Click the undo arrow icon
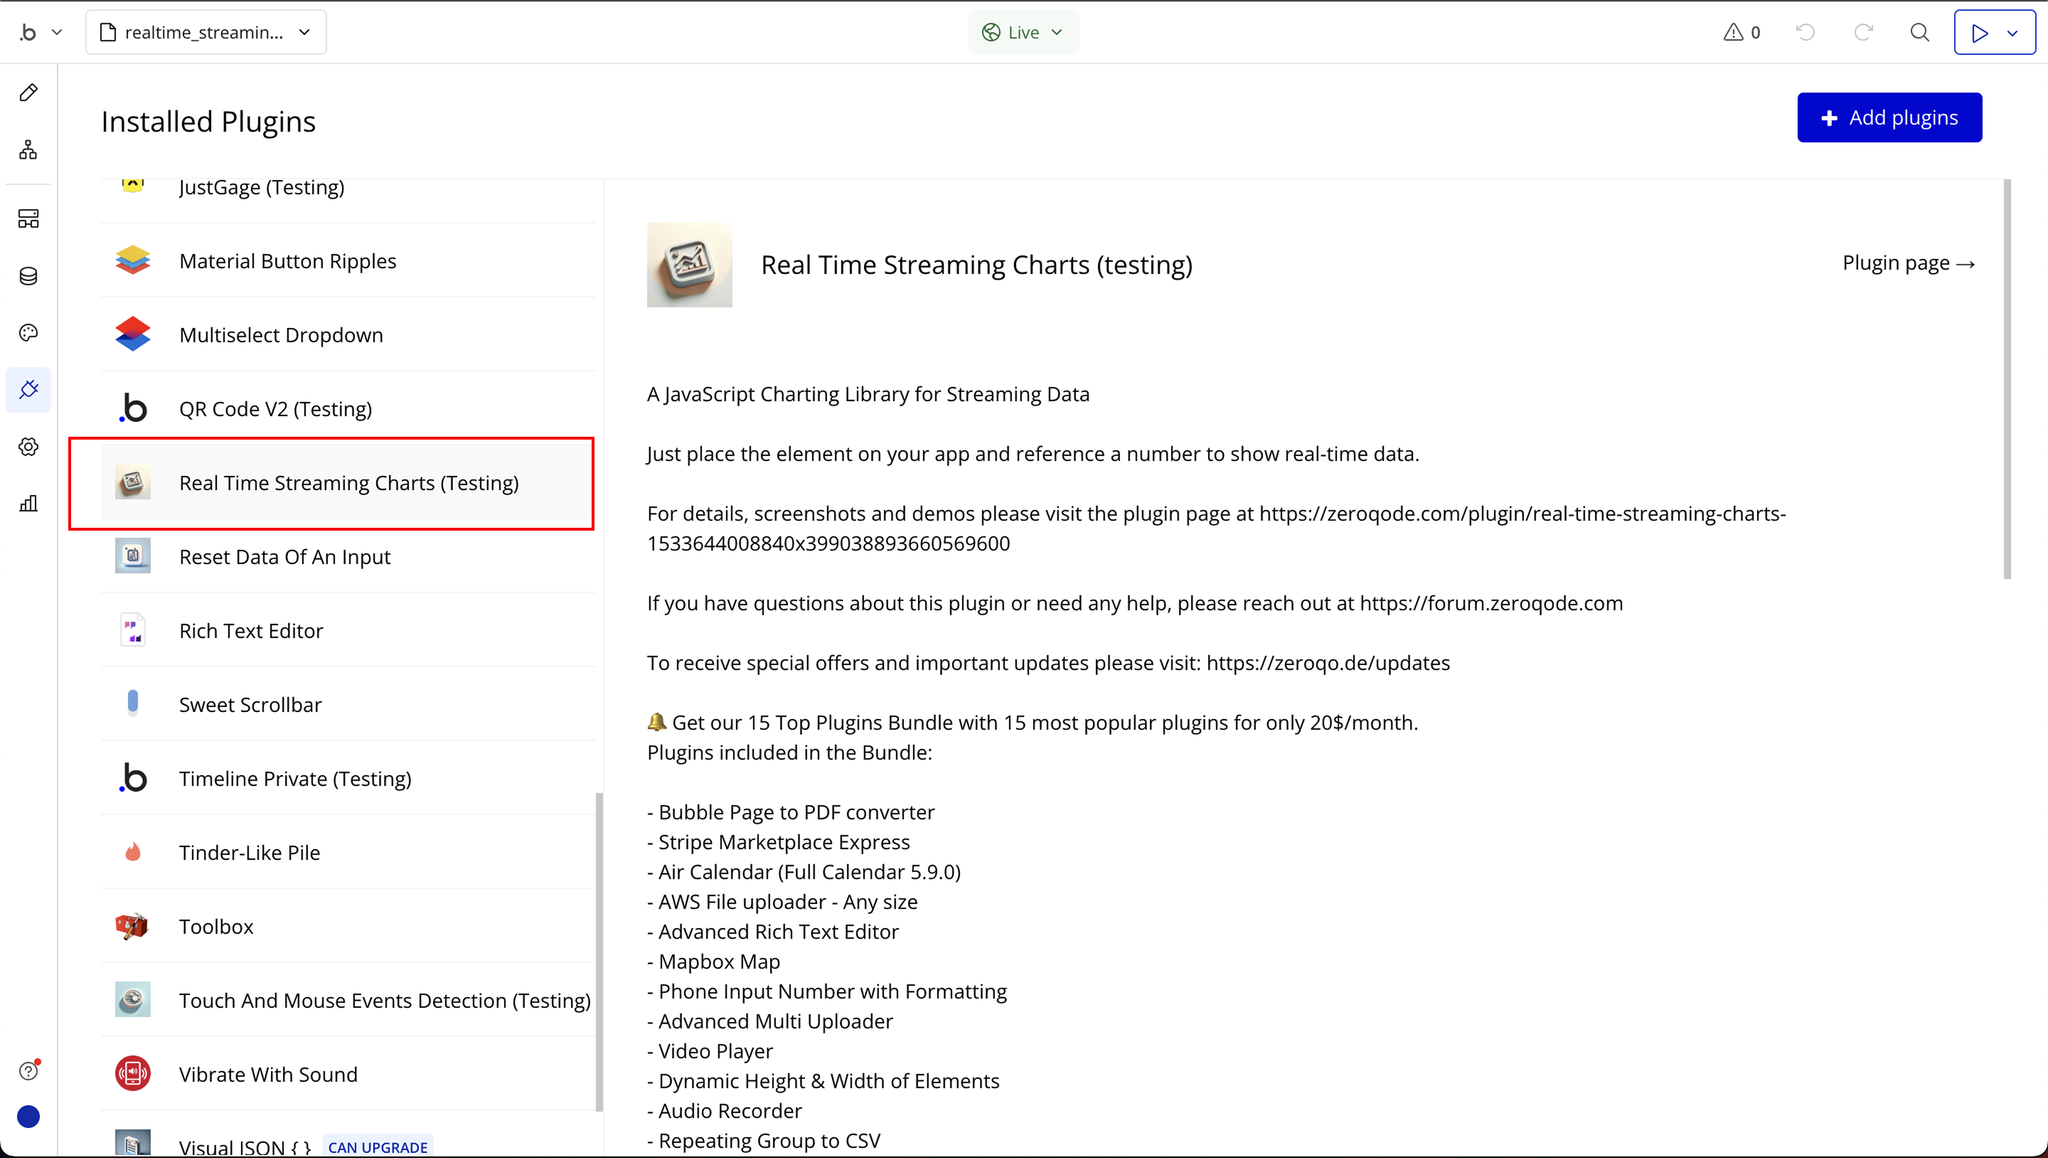The image size is (2048, 1158). point(1805,32)
